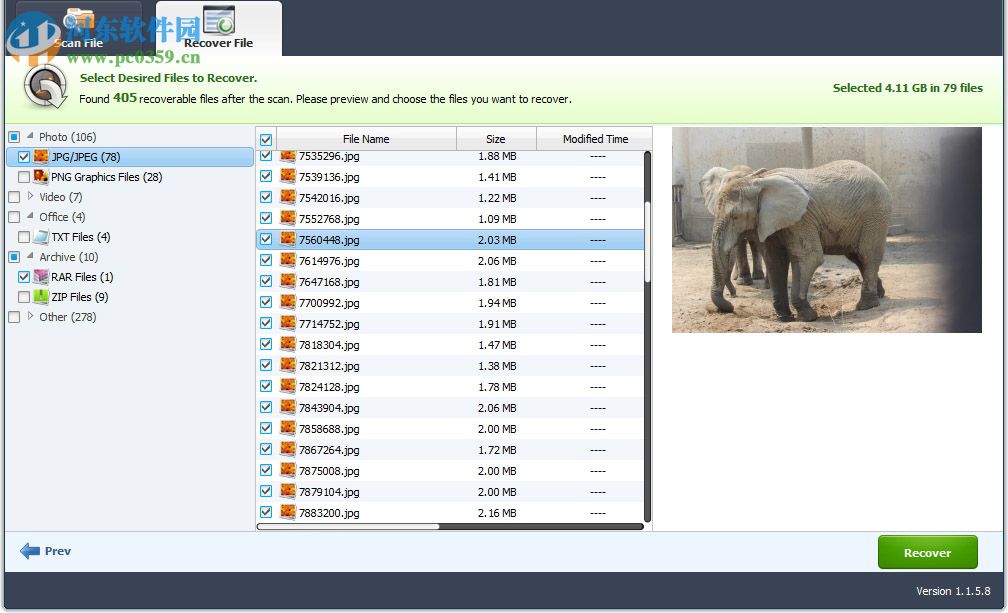Image resolution: width=1008 pixels, height=613 pixels.
Task: Uncheck the checkbox next to 7539136.jpg
Action: coord(265,176)
